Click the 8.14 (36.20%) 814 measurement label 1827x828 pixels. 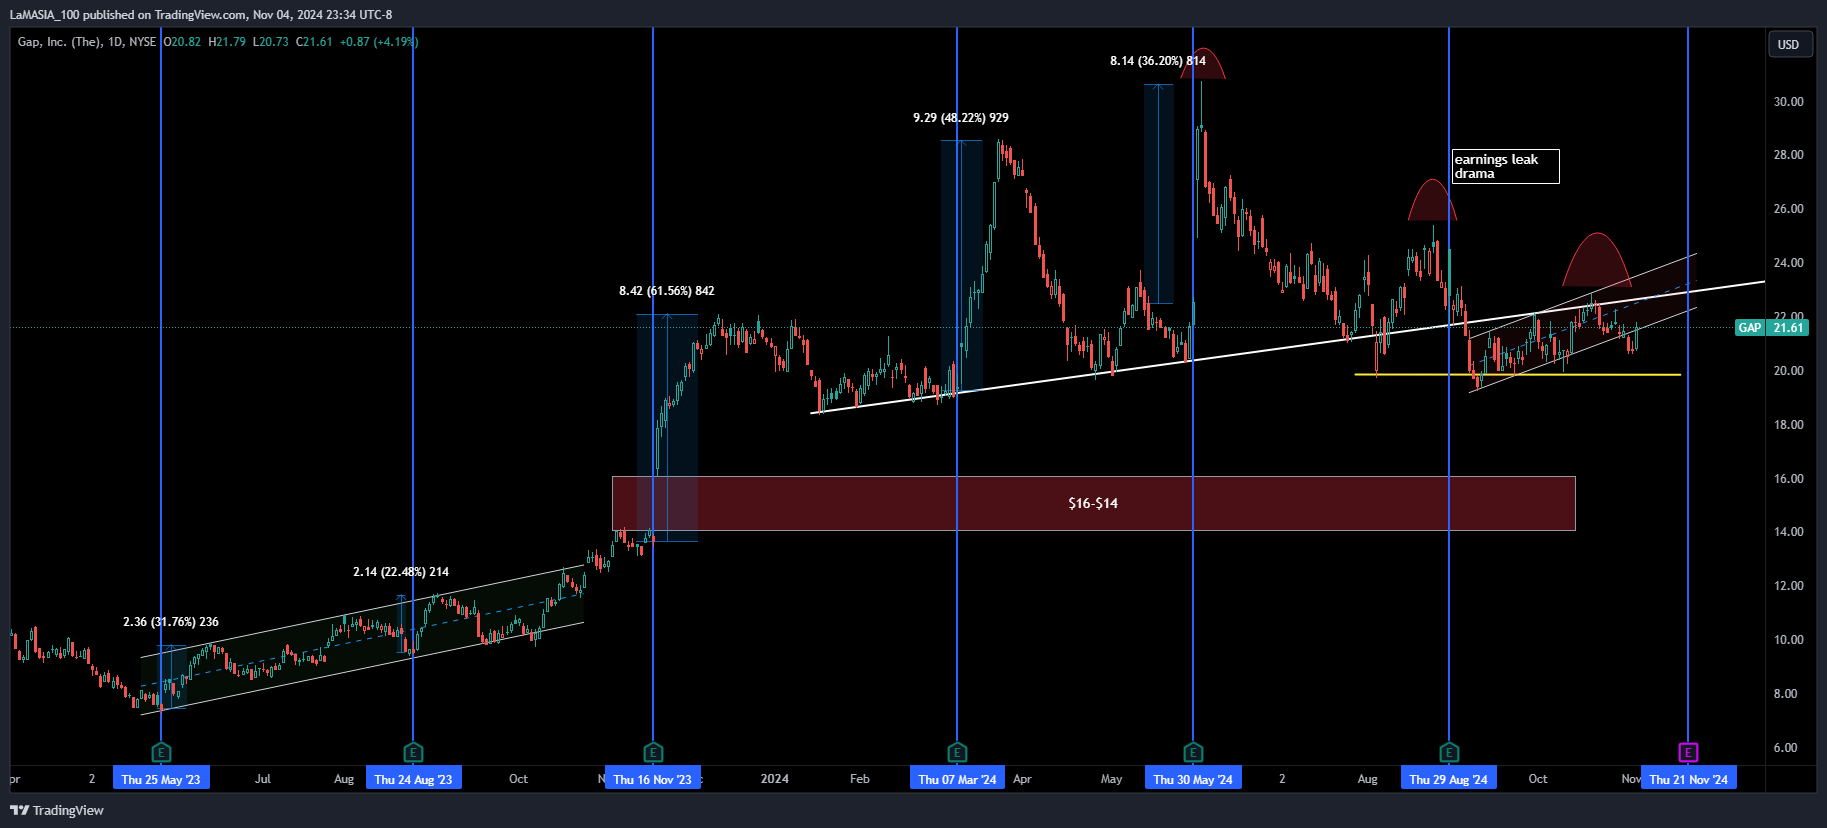pos(1158,61)
